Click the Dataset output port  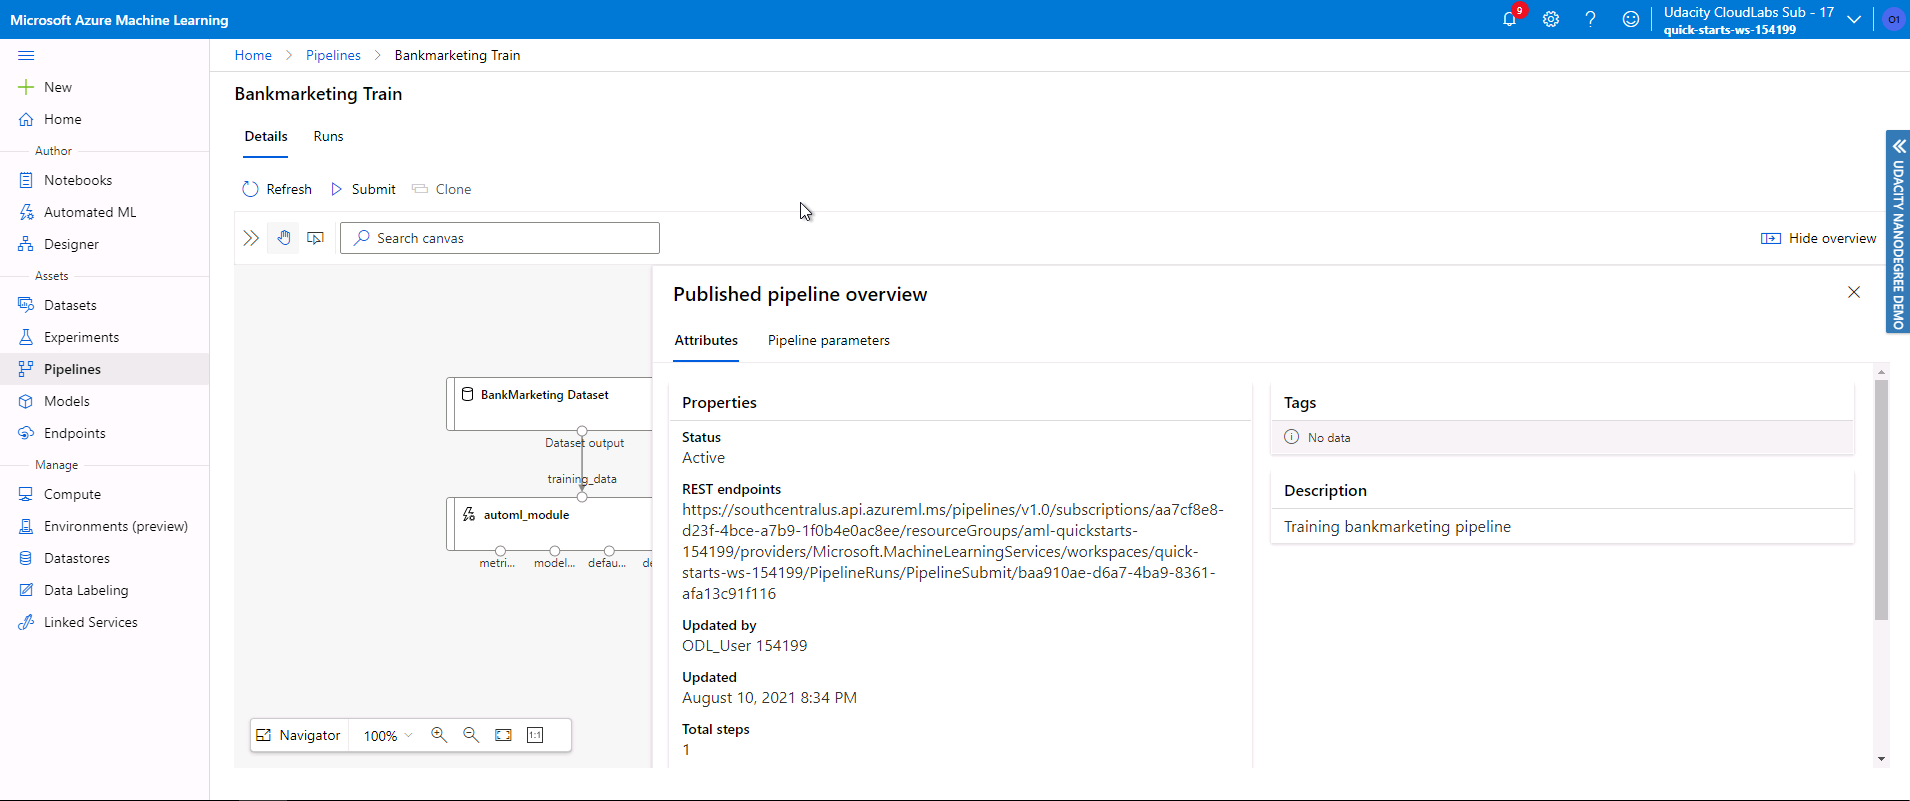click(x=582, y=431)
